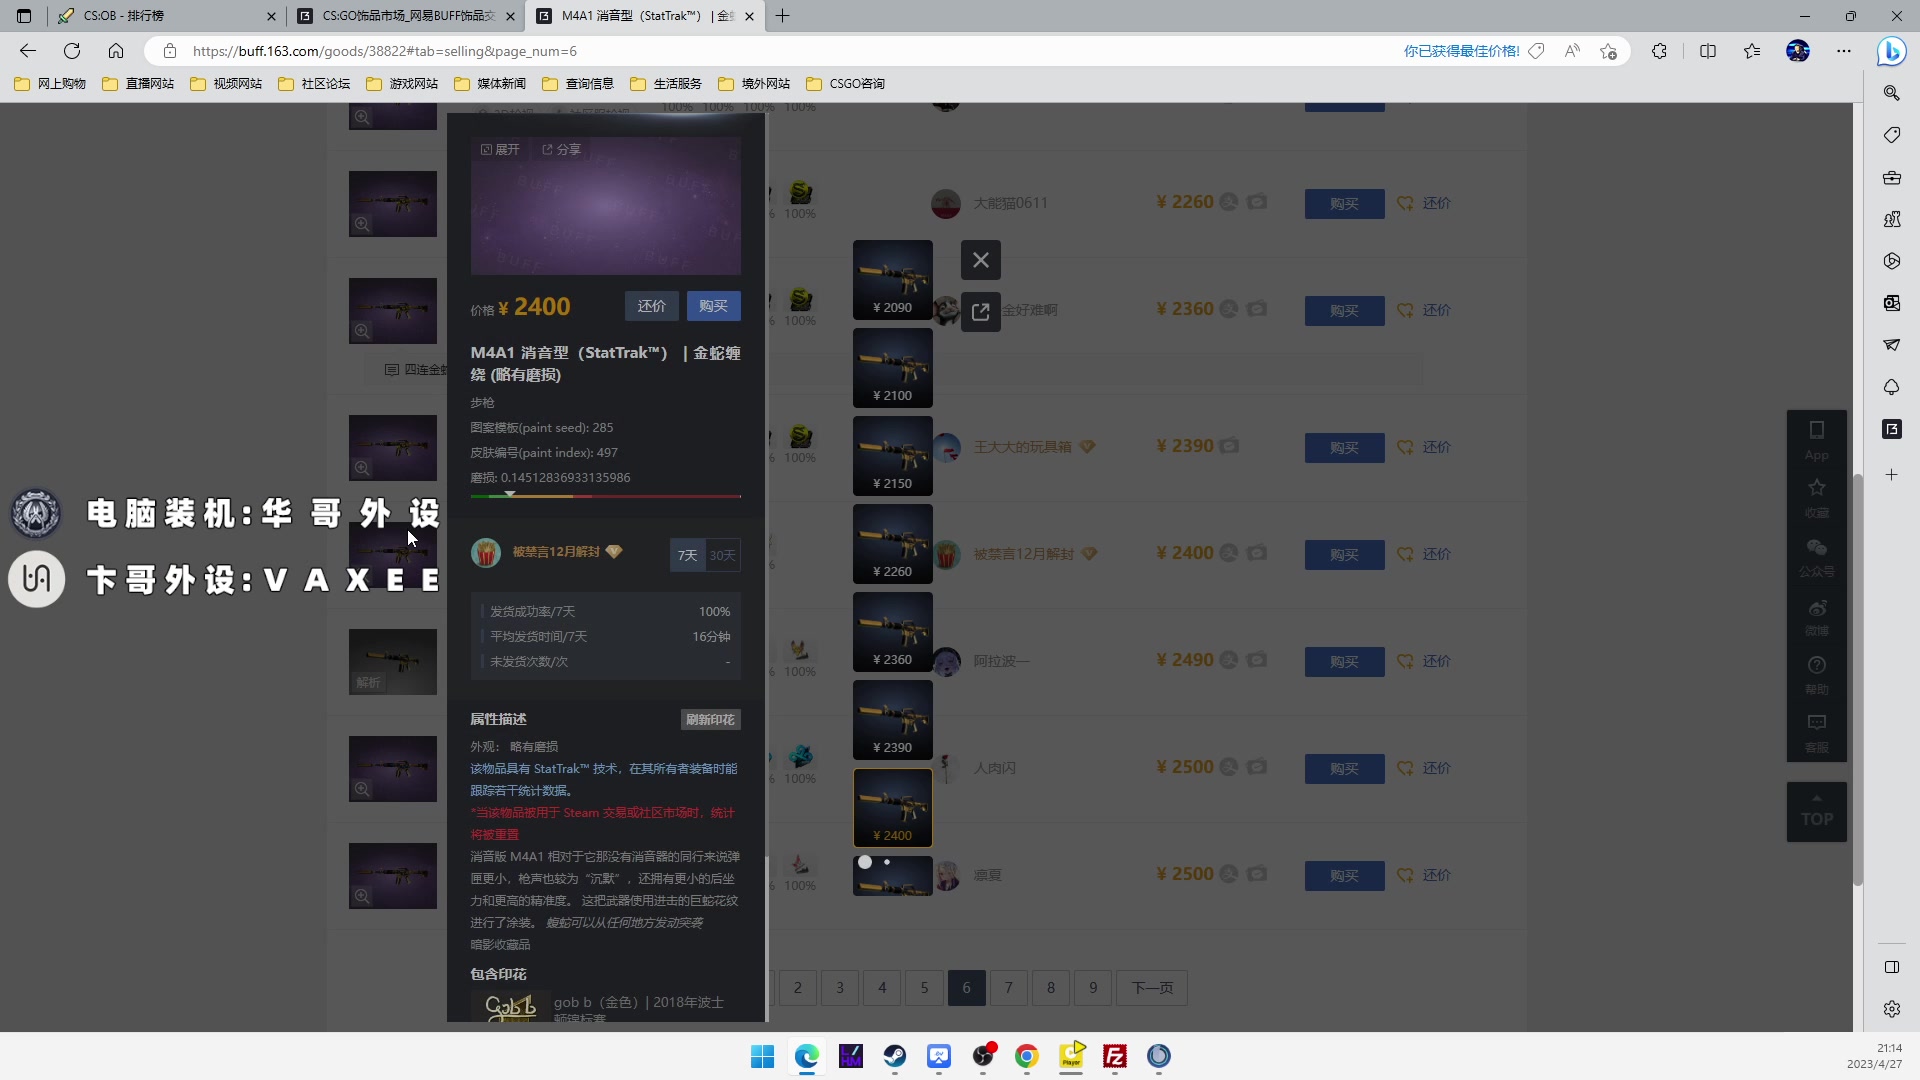Switch seller stats to 30天 tab
Image resolution: width=1920 pixels, height=1080 pixels.
pyautogui.click(x=722, y=555)
